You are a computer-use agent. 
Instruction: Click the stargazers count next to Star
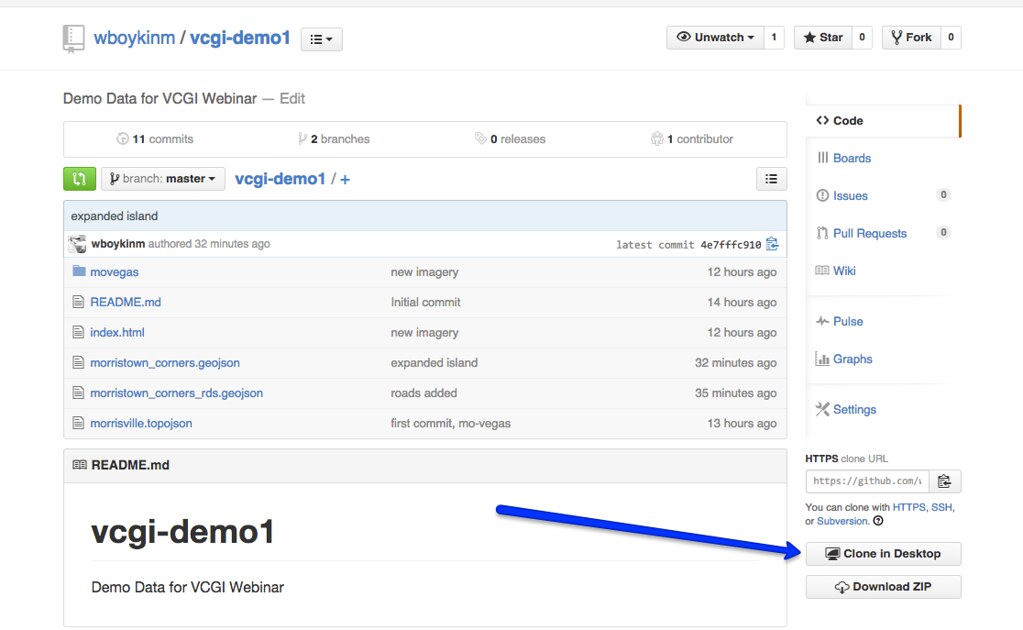(x=862, y=37)
